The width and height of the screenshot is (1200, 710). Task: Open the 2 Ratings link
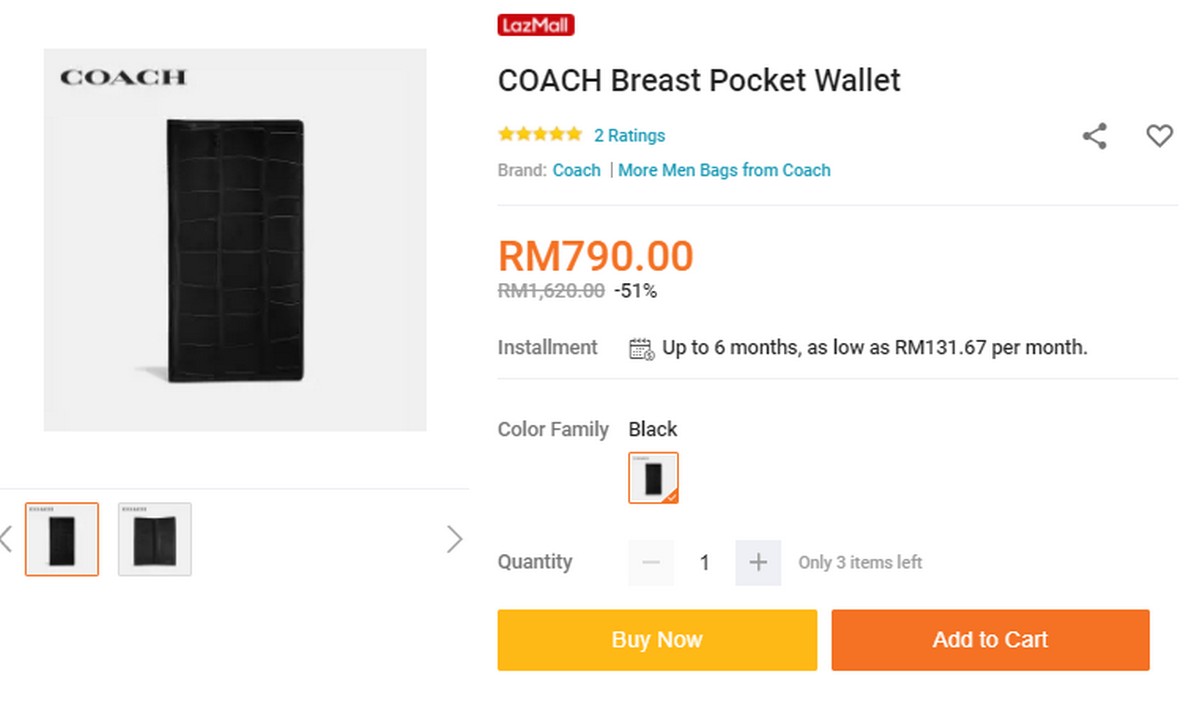(x=629, y=136)
